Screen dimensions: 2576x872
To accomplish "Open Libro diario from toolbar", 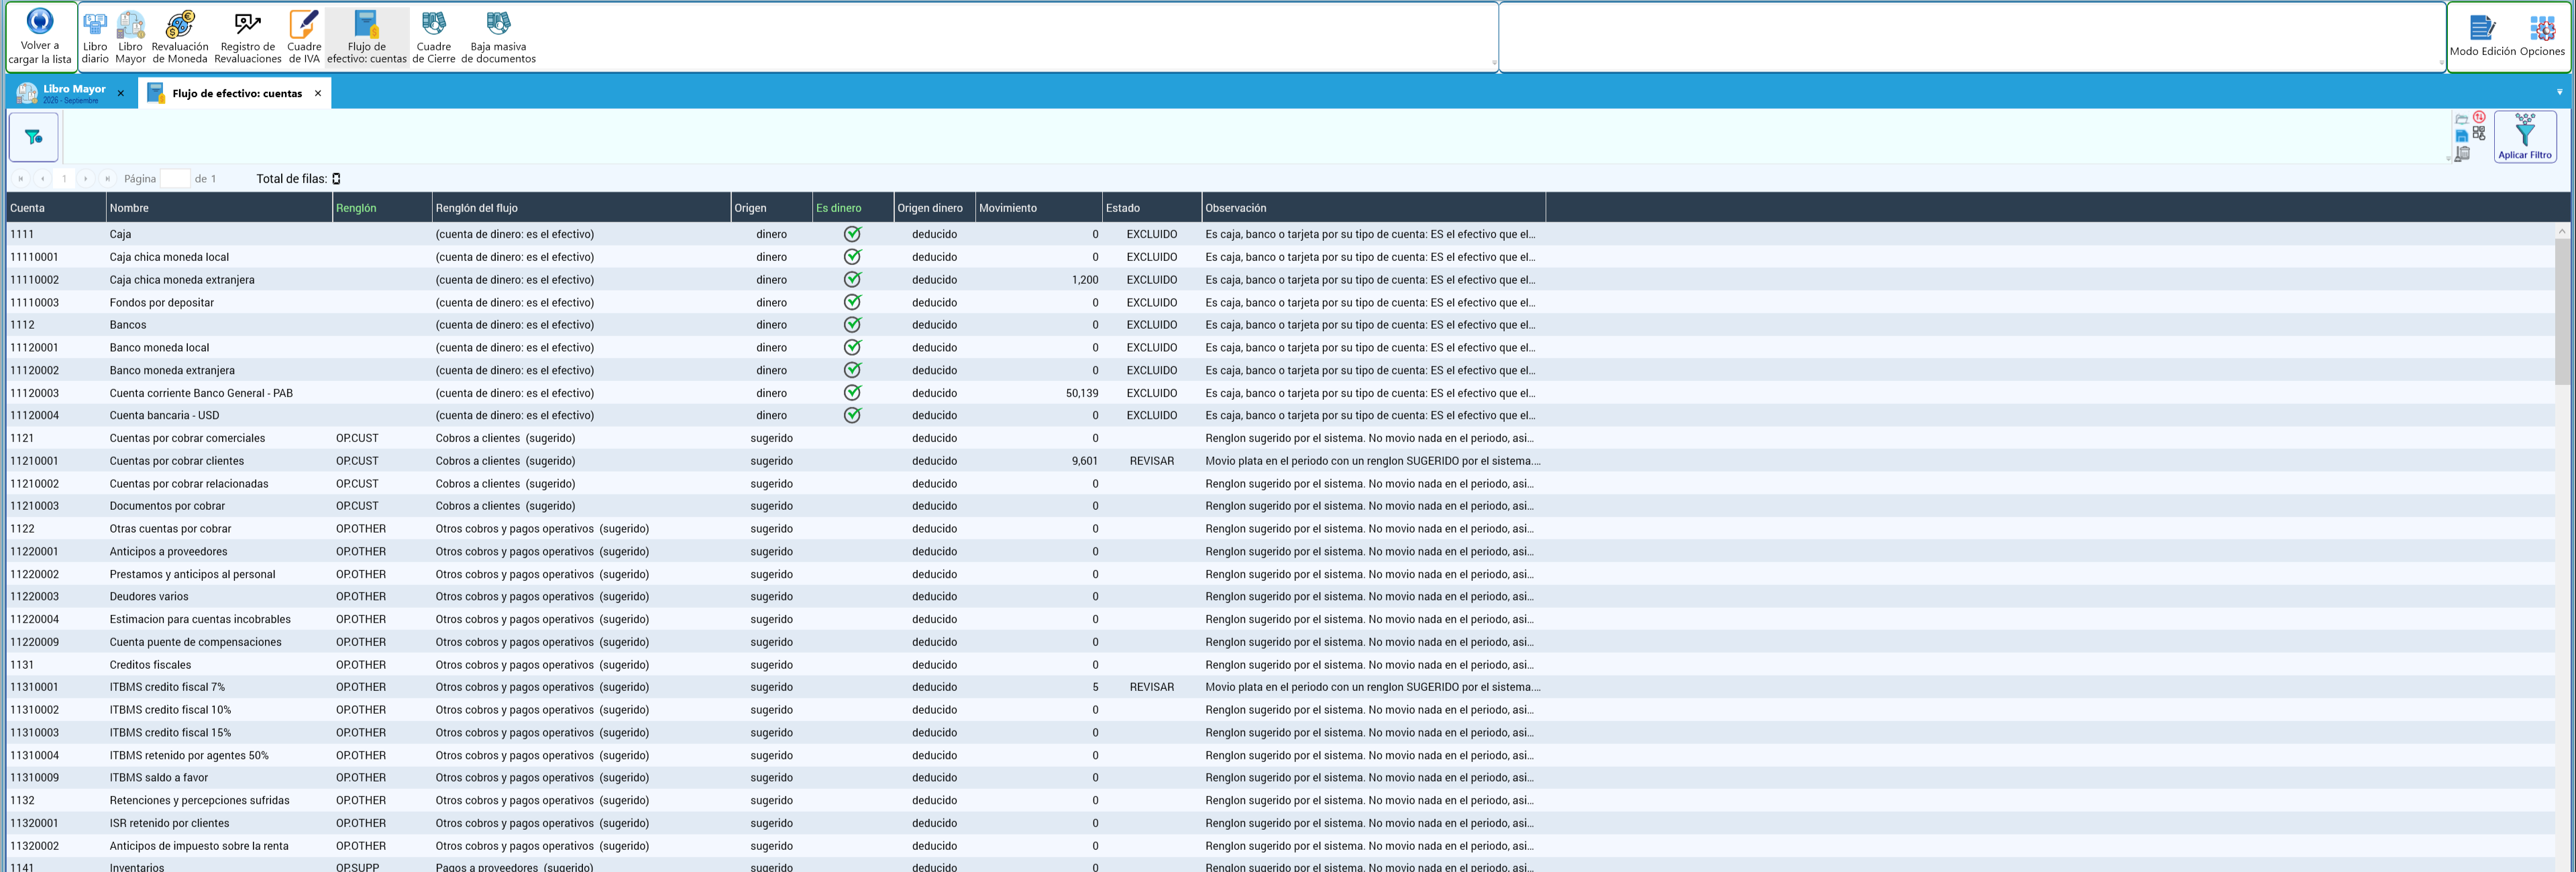I will pyautogui.click(x=95, y=36).
